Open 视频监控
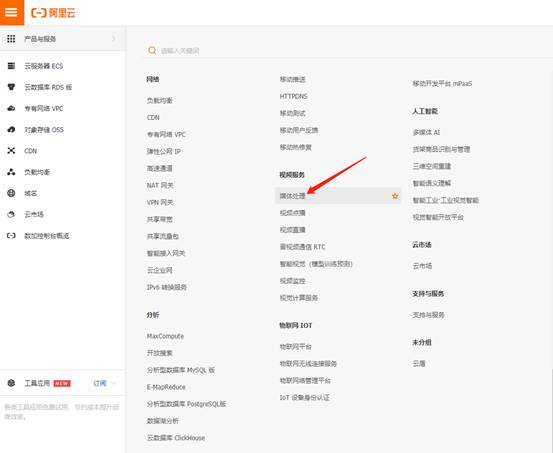 pyautogui.click(x=292, y=281)
